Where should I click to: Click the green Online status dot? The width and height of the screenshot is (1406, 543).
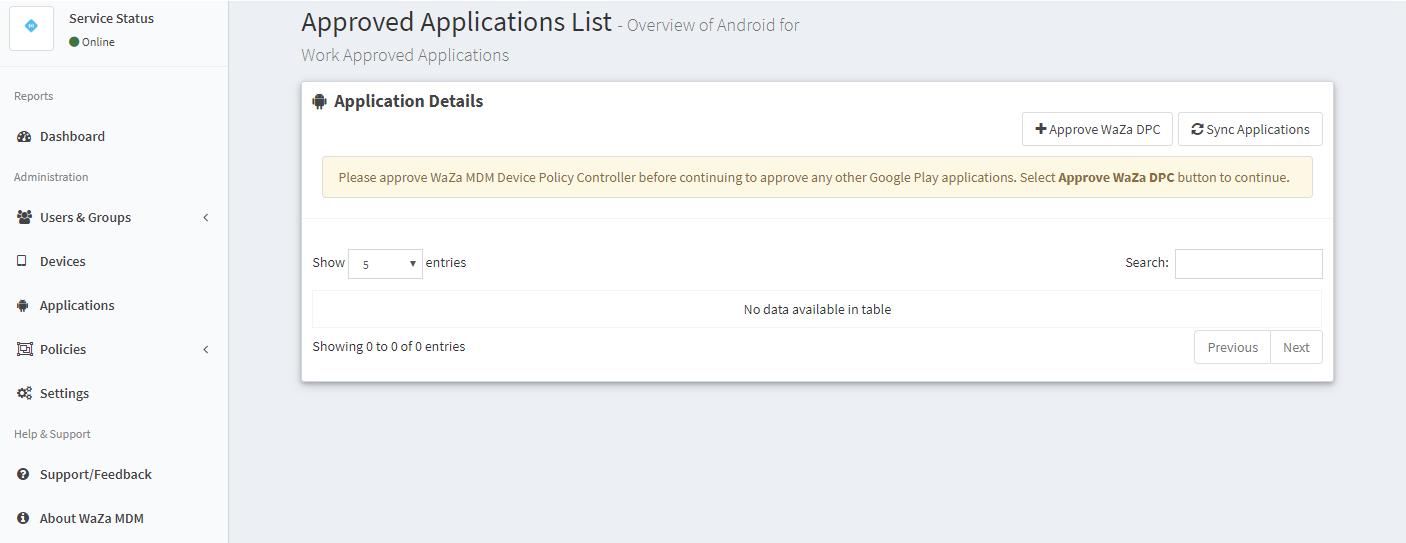click(x=74, y=42)
